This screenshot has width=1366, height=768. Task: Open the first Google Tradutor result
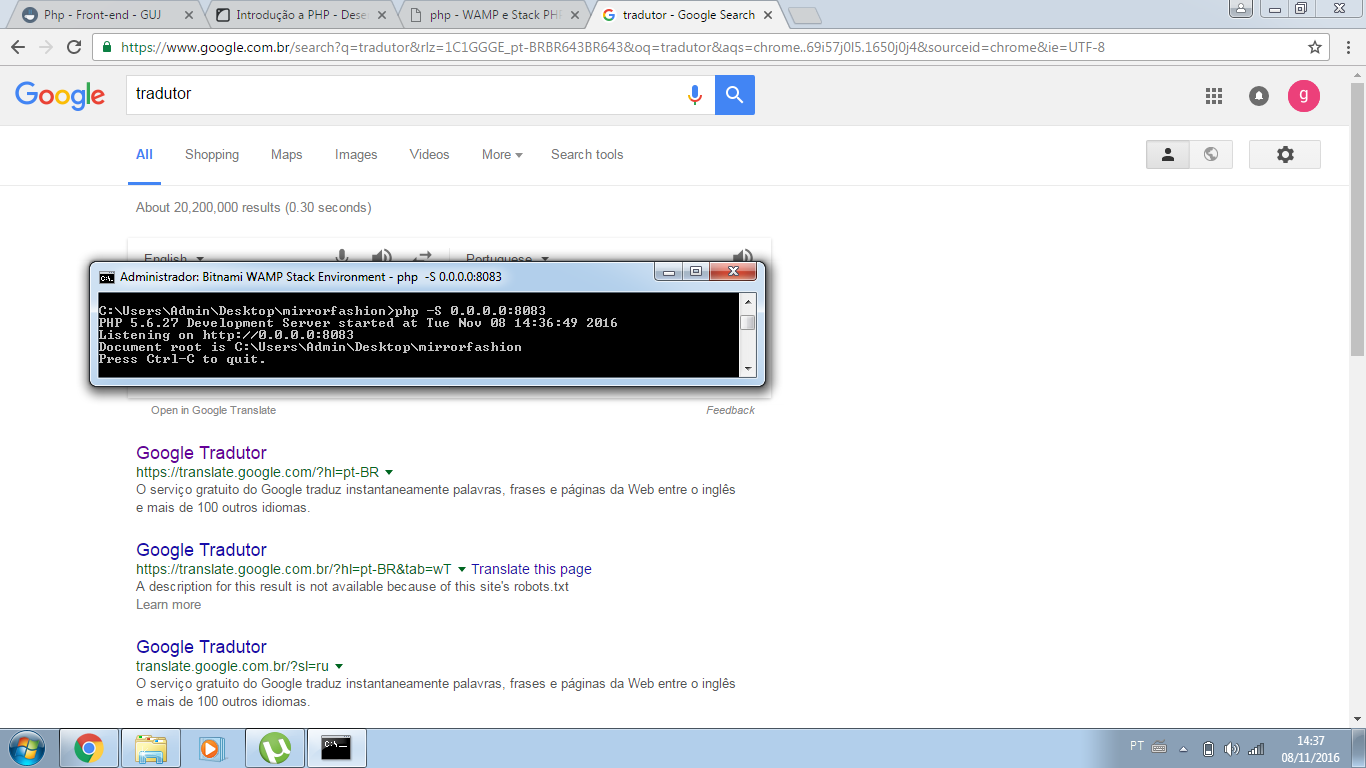201,453
